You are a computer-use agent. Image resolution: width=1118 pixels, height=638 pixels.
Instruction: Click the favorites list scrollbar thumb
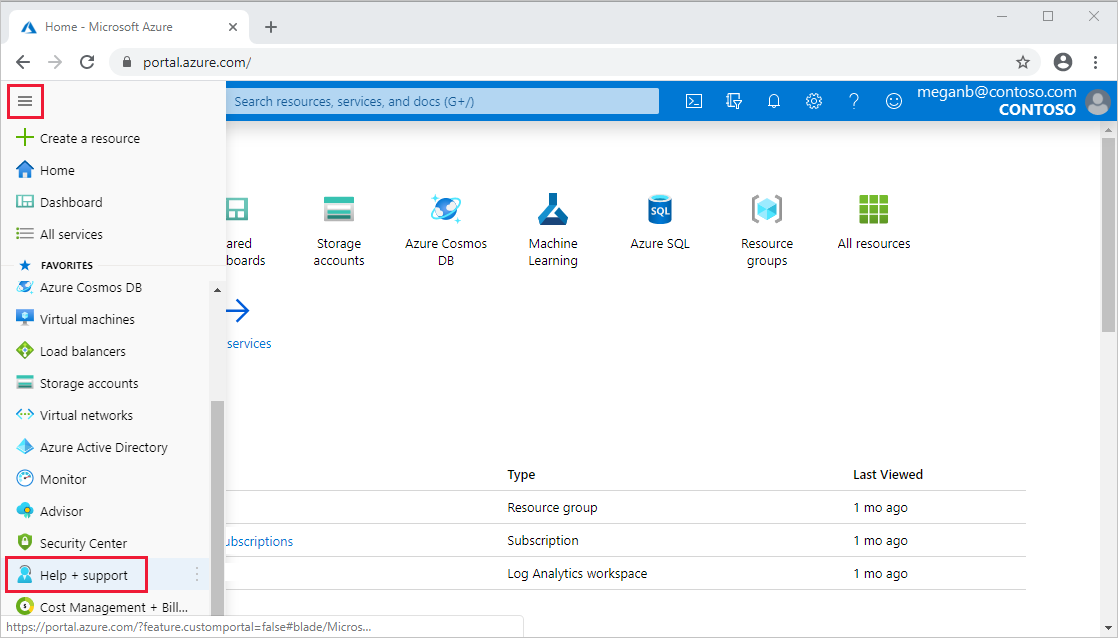[x=217, y=508]
